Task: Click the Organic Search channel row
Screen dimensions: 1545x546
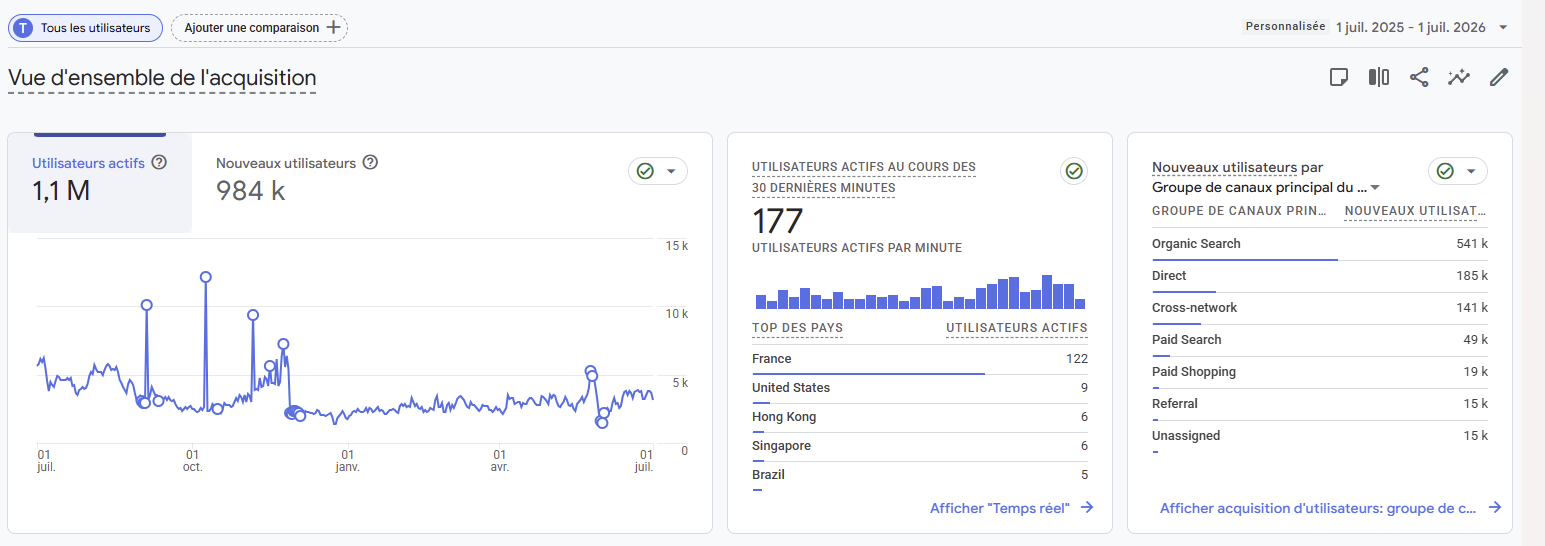Action: click(x=1319, y=244)
